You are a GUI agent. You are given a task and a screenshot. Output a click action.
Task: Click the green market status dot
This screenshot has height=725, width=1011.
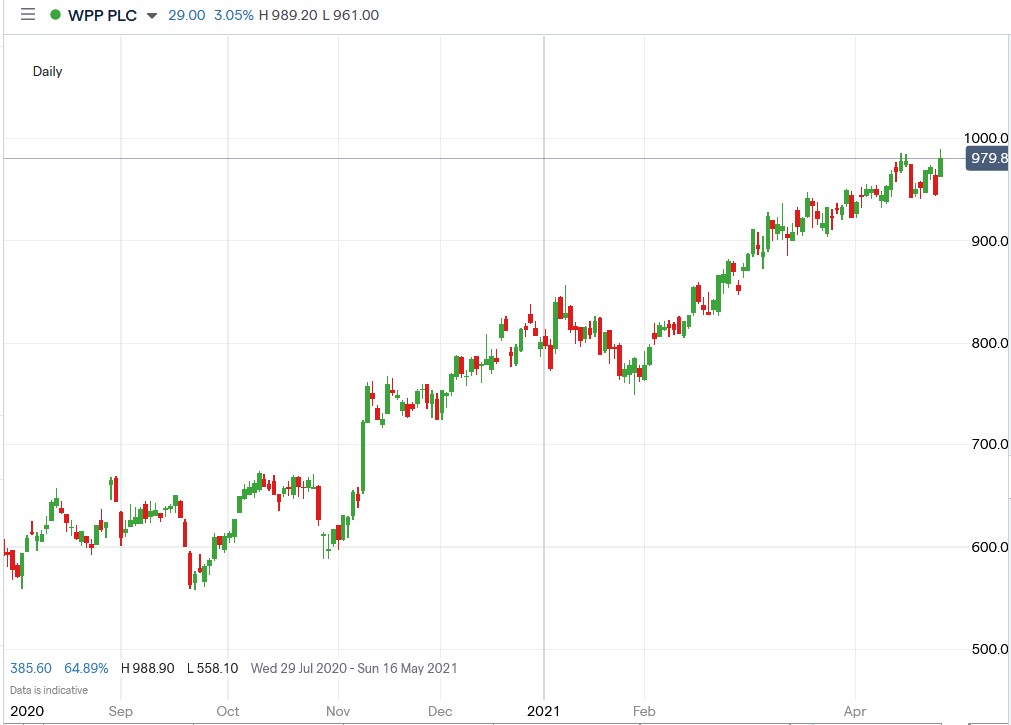pyautogui.click(x=55, y=15)
